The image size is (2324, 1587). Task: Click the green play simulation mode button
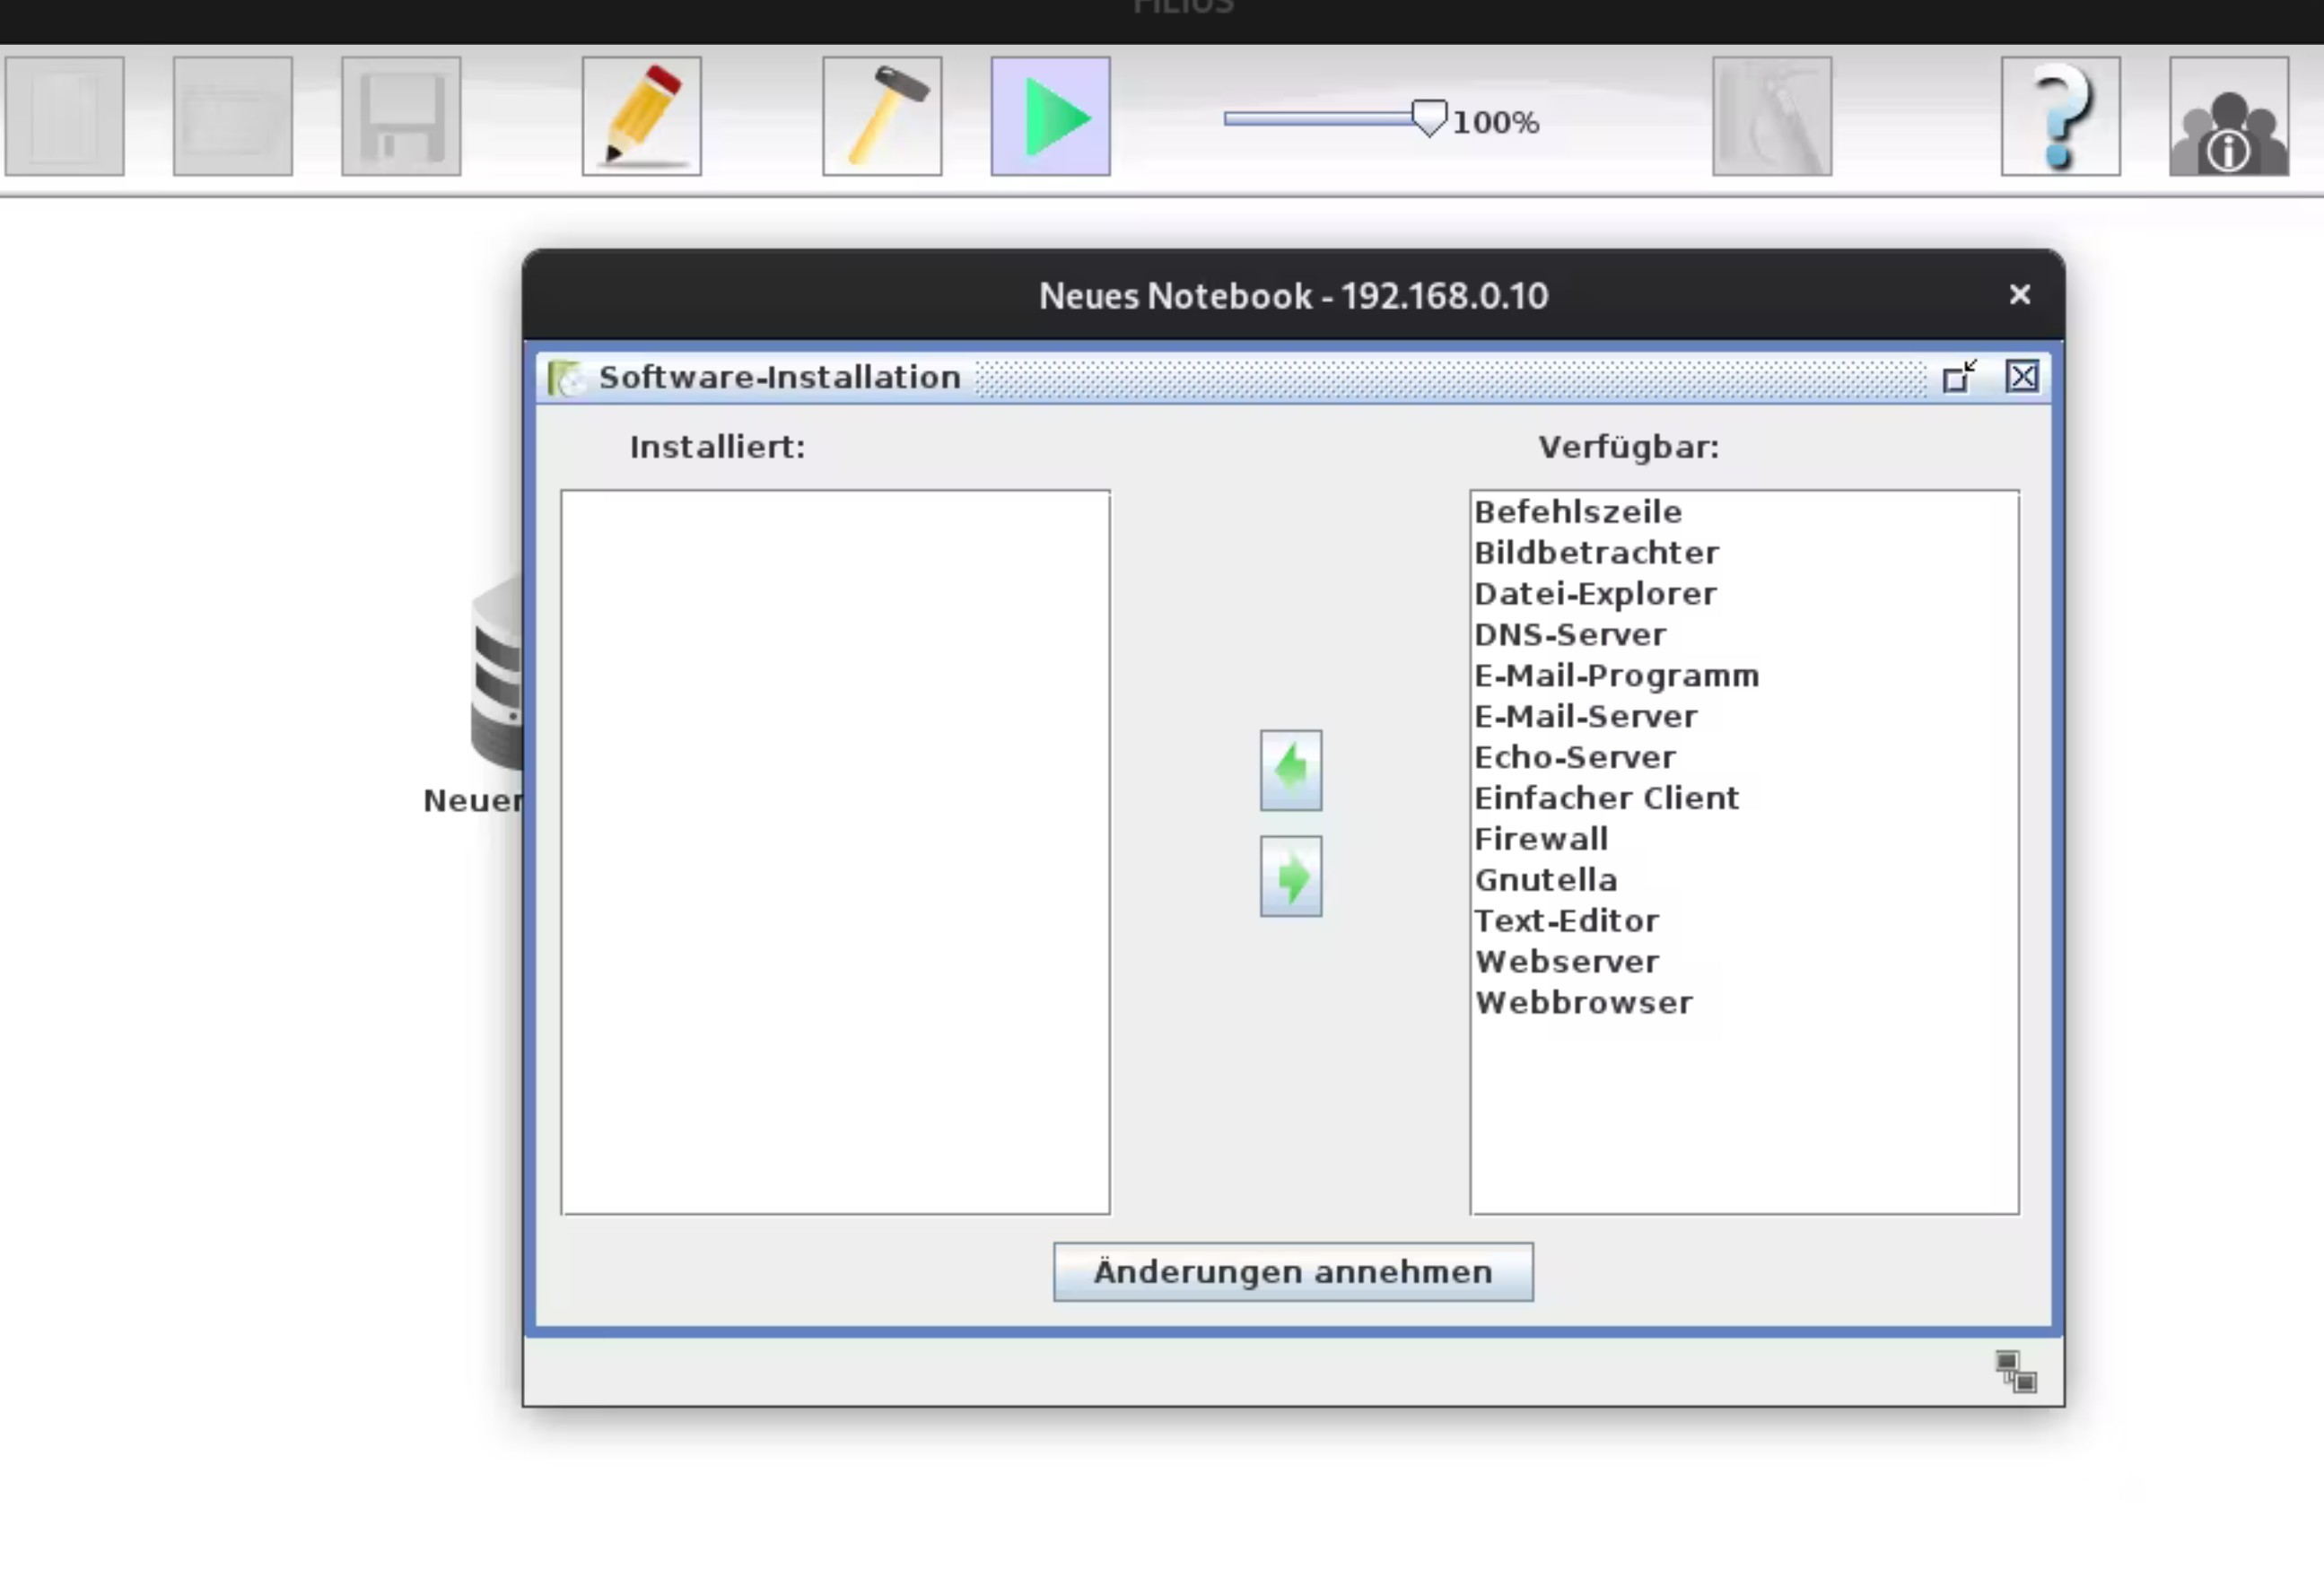pyautogui.click(x=1050, y=116)
